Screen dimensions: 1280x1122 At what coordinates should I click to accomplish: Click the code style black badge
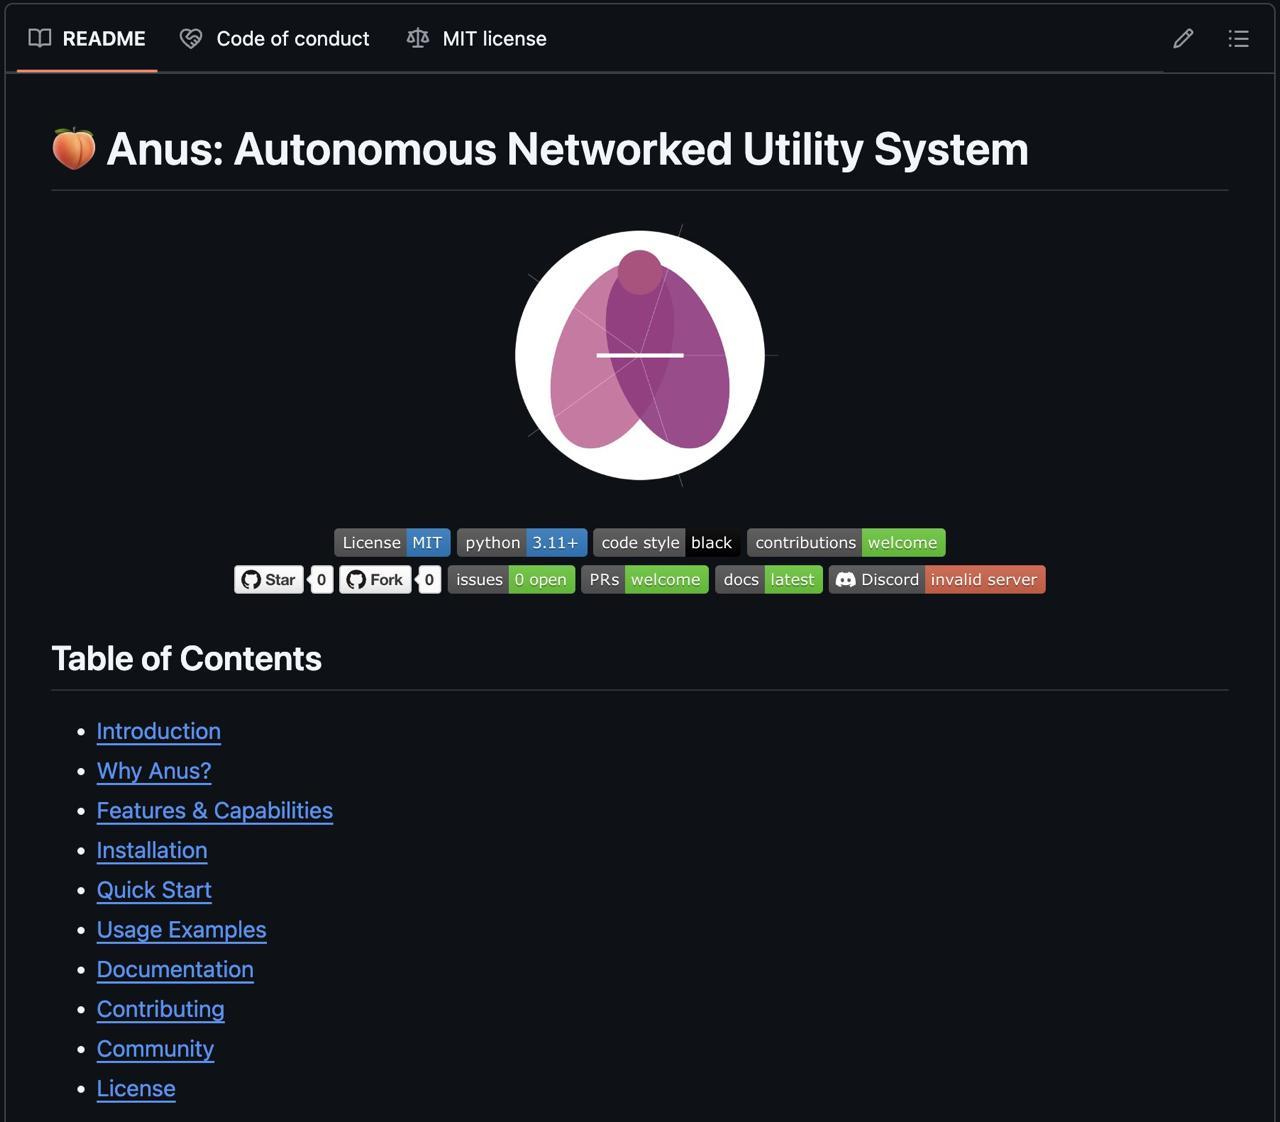(666, 543)
